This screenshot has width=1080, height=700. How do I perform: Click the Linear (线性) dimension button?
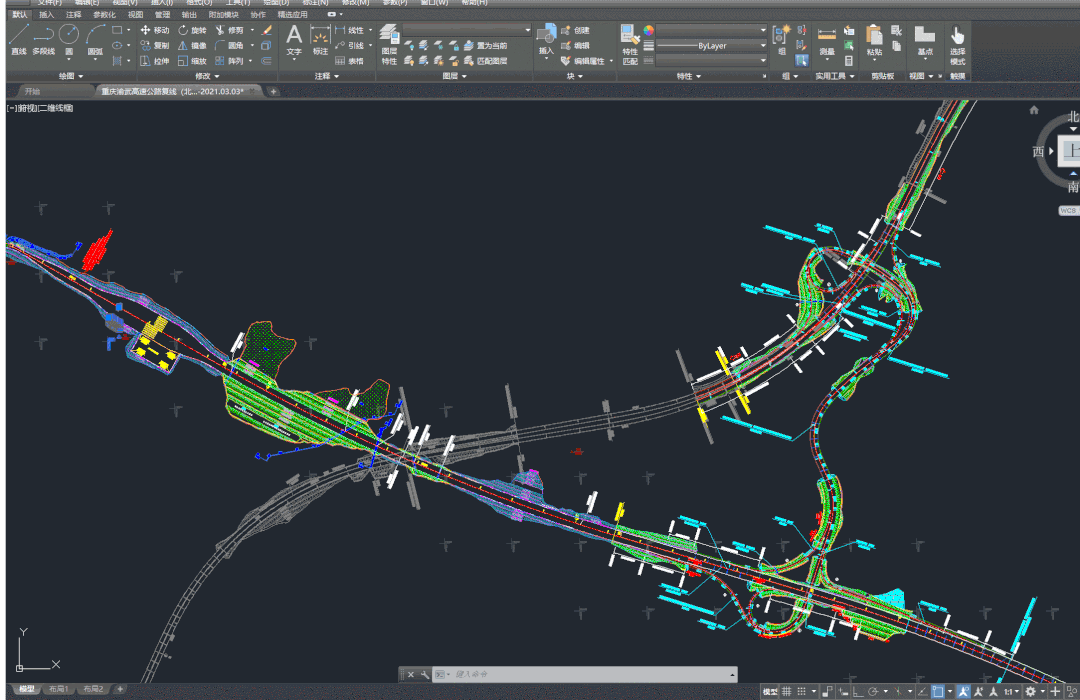tap(349, 30)
